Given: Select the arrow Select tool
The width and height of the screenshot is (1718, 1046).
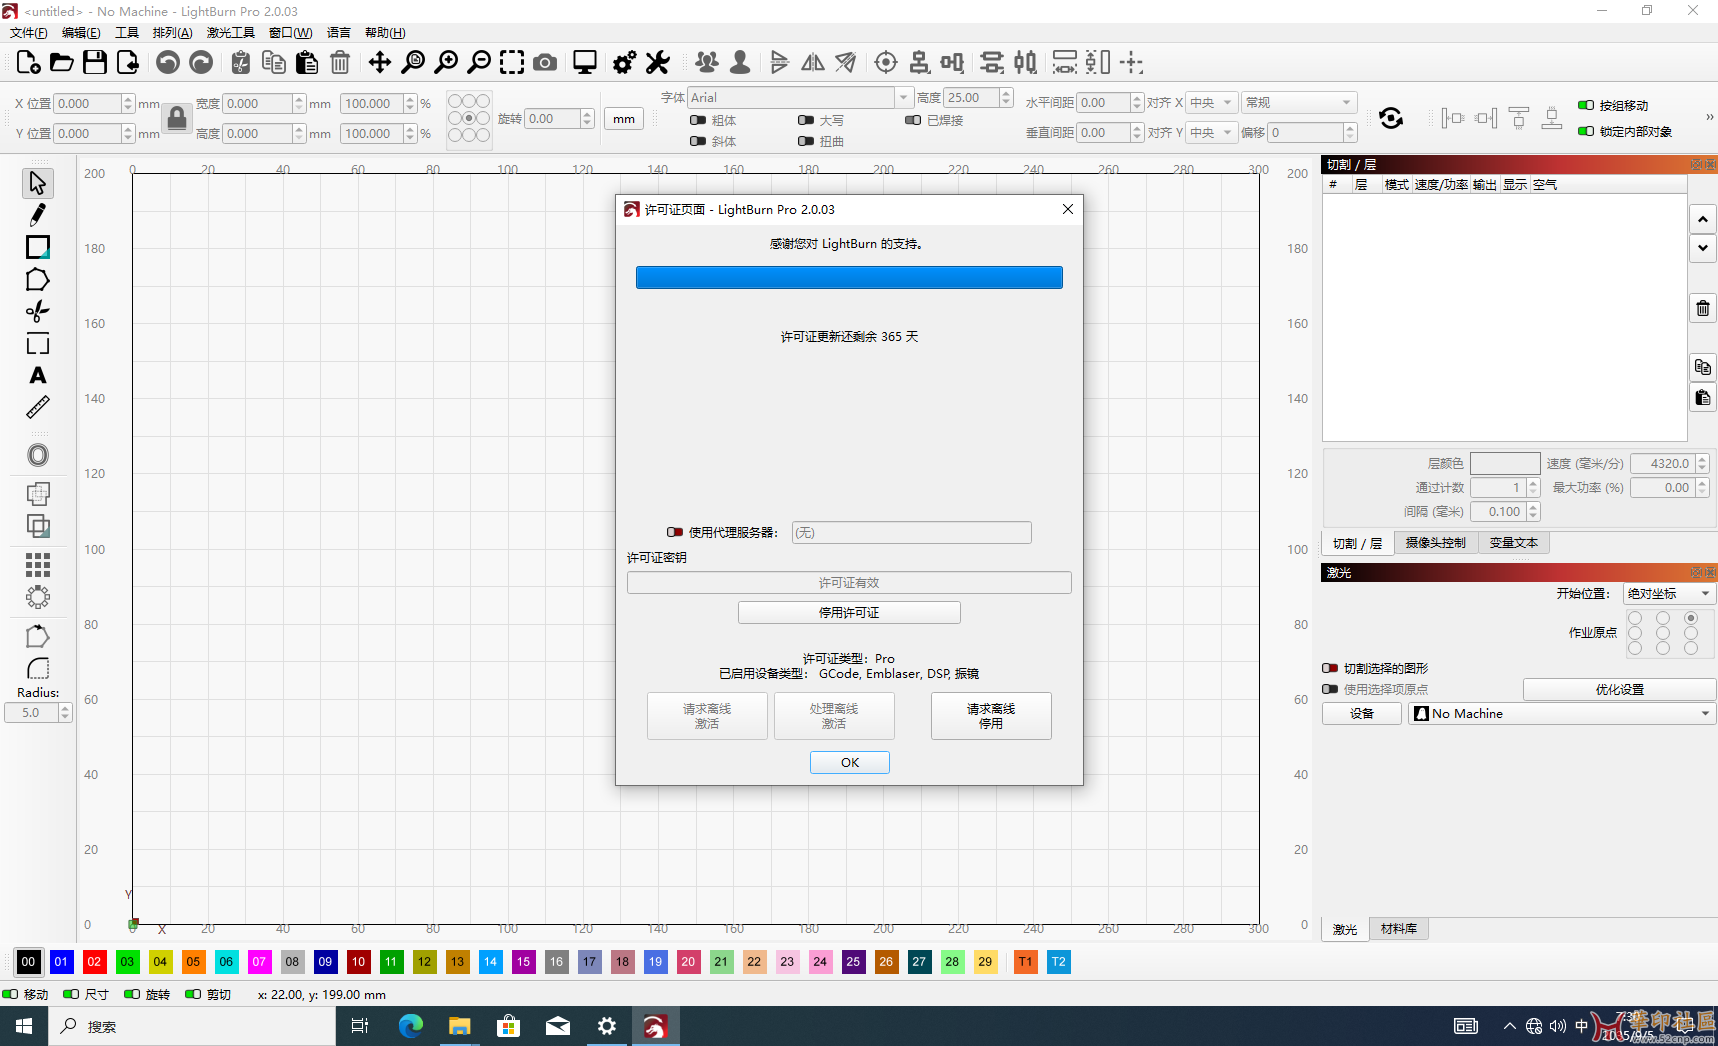Looking at the screenshot, I should pos(37,183).
